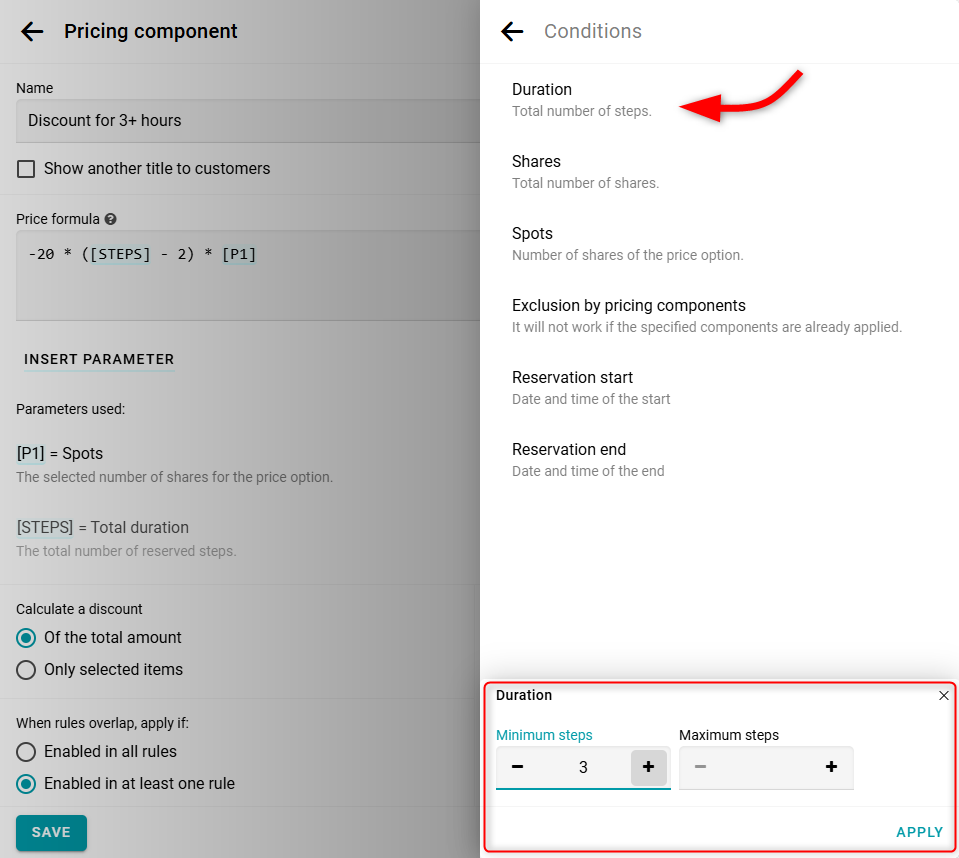
Task: Click the Save button
Action: (x=51, y=832)
